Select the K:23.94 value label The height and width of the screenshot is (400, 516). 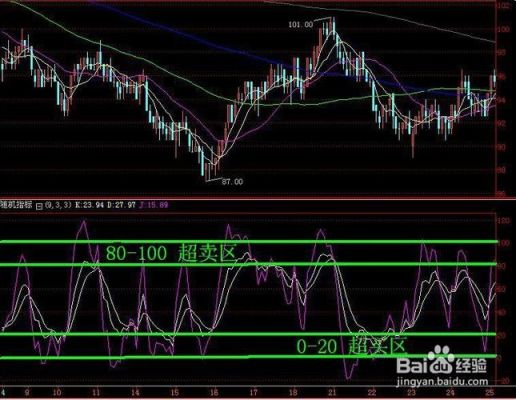tap(90, 205)
